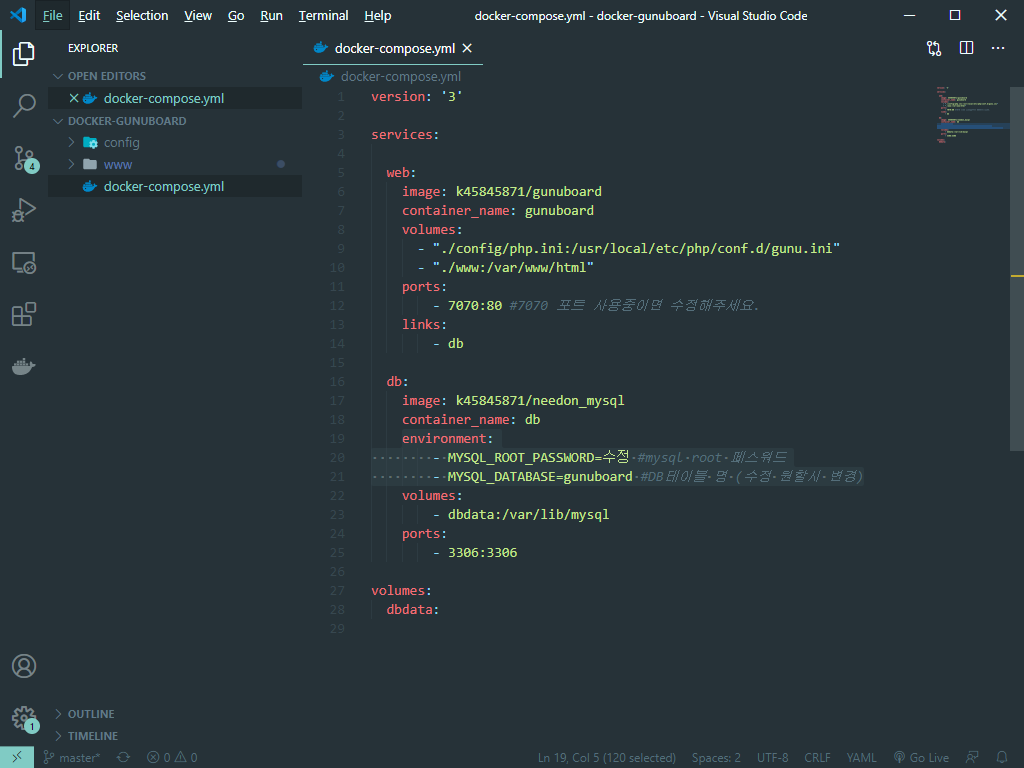The height and width of the screenshot is (768, 1024).
Task: Expand the Outline section
Action: coord(90,714)
